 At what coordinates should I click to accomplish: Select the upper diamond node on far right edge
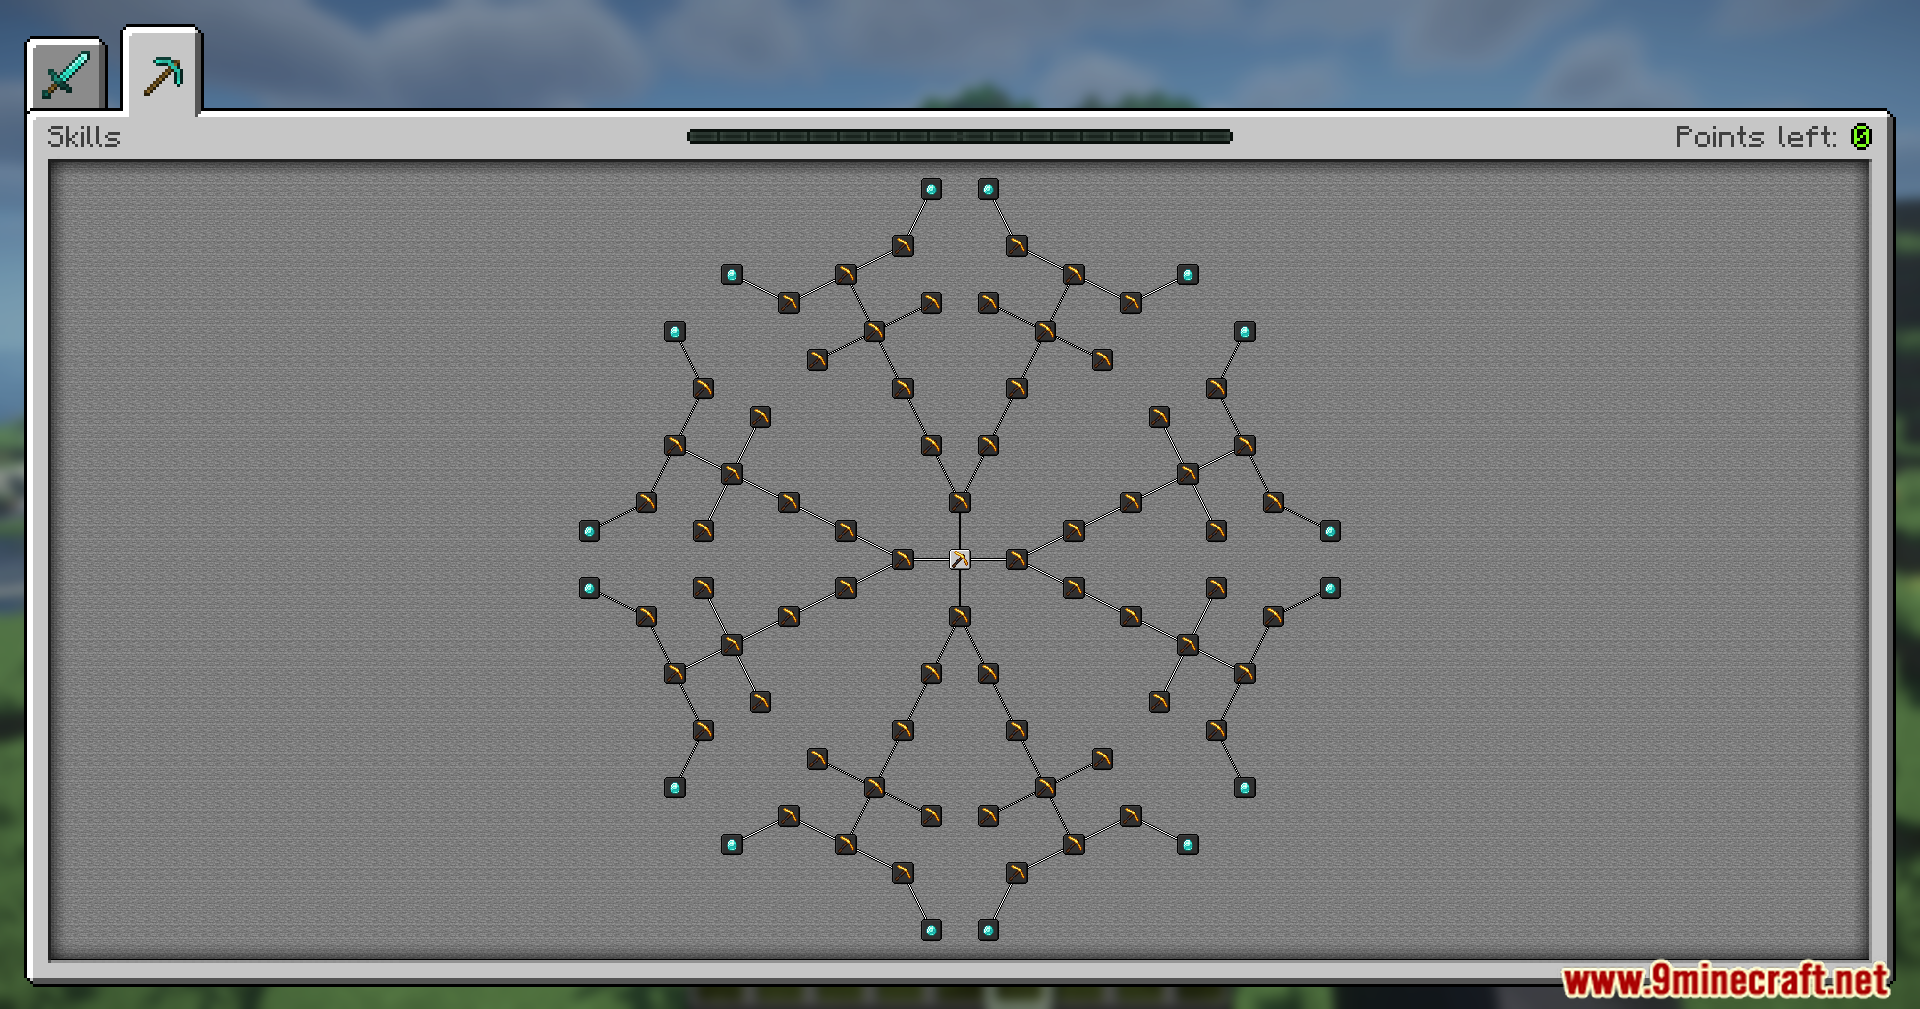click(x=1330, y=531)
